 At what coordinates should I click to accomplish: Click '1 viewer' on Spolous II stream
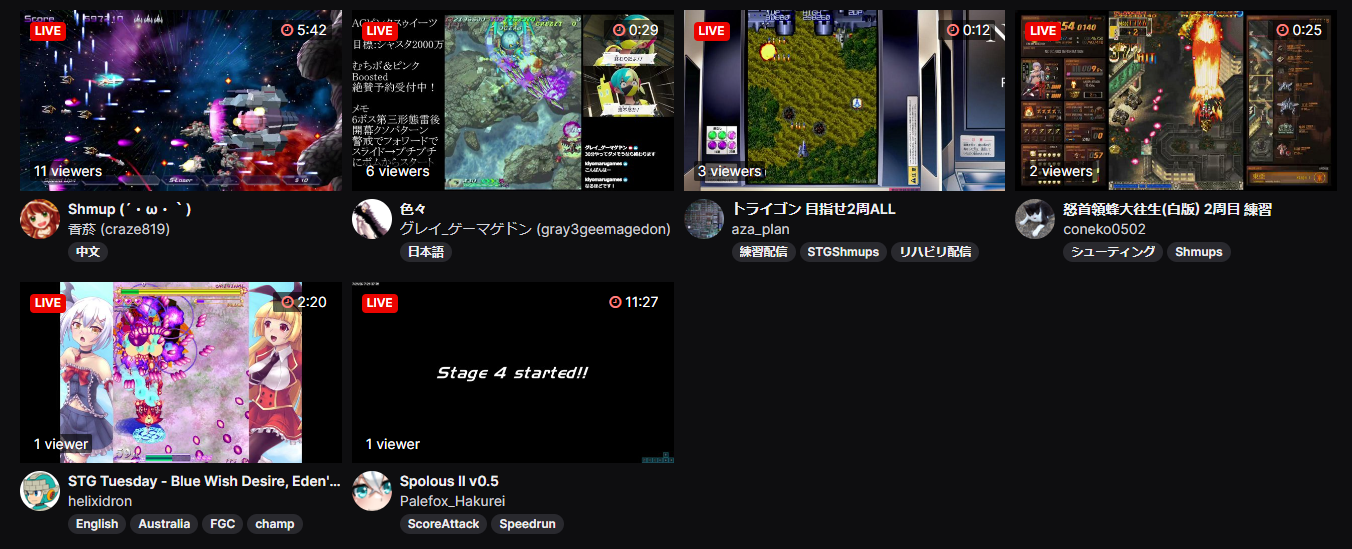pyautogui.click(x=393, y=444)
